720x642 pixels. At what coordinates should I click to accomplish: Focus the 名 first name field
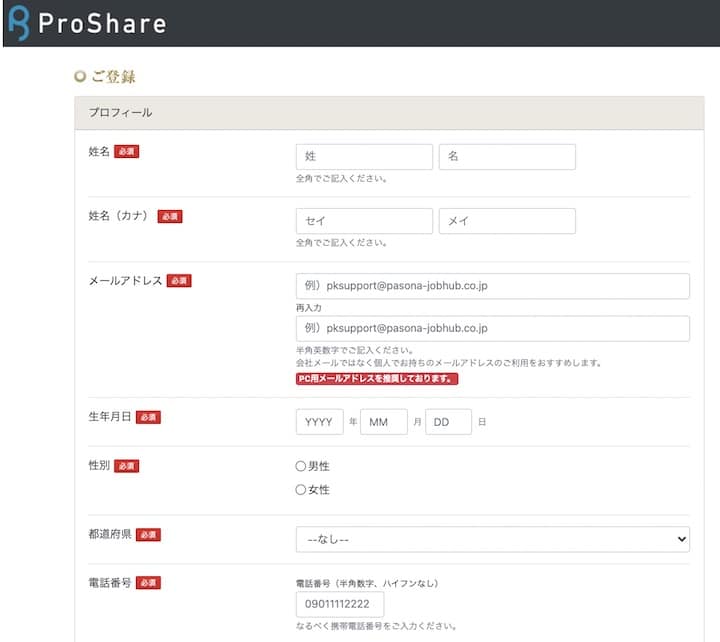(507, 157)
